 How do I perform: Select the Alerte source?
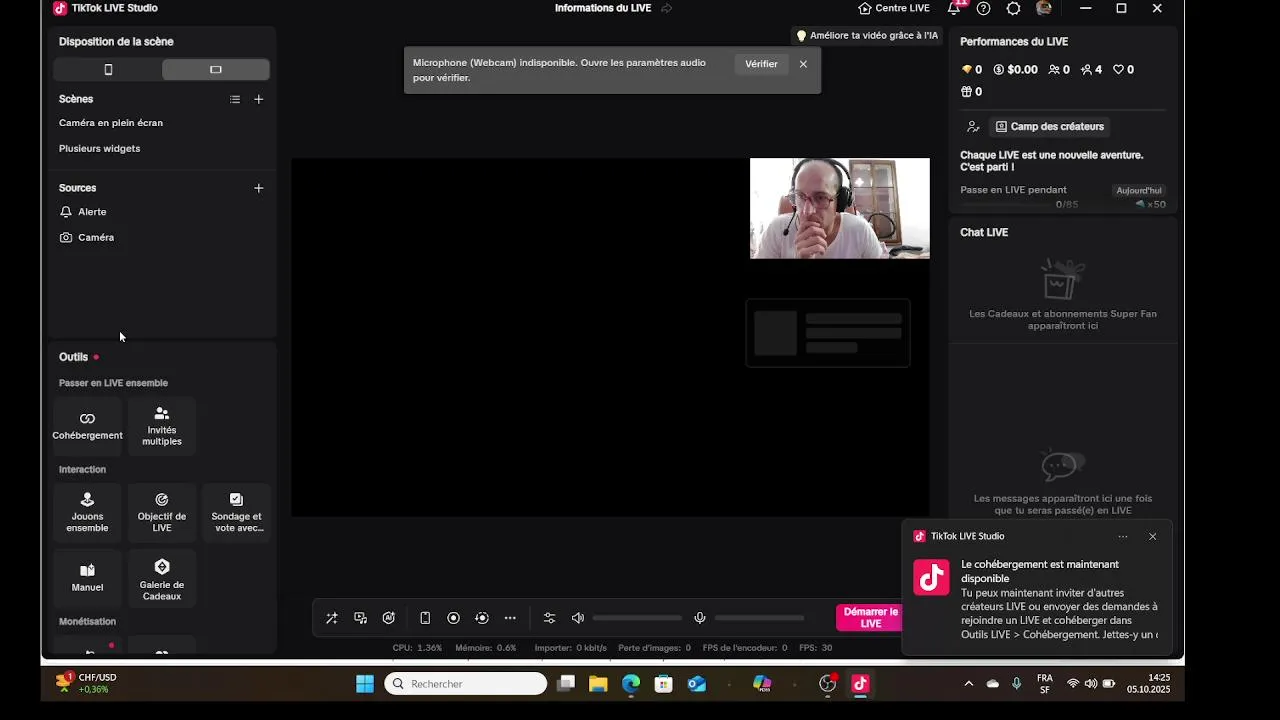pyautogui.click(x=92, y=212)
